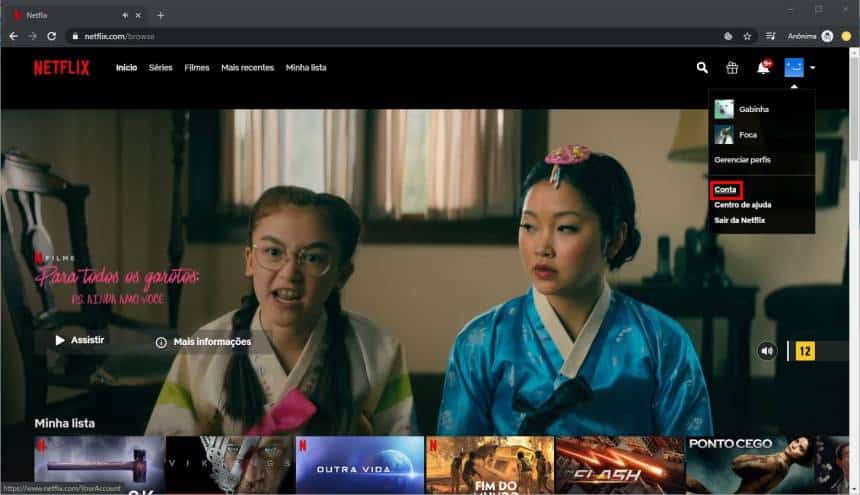Image resolution: width=860 pixels, height=495 pixels.
Task: Open the Outra Vida thumbnail
Action: click(x=360, y=465)
